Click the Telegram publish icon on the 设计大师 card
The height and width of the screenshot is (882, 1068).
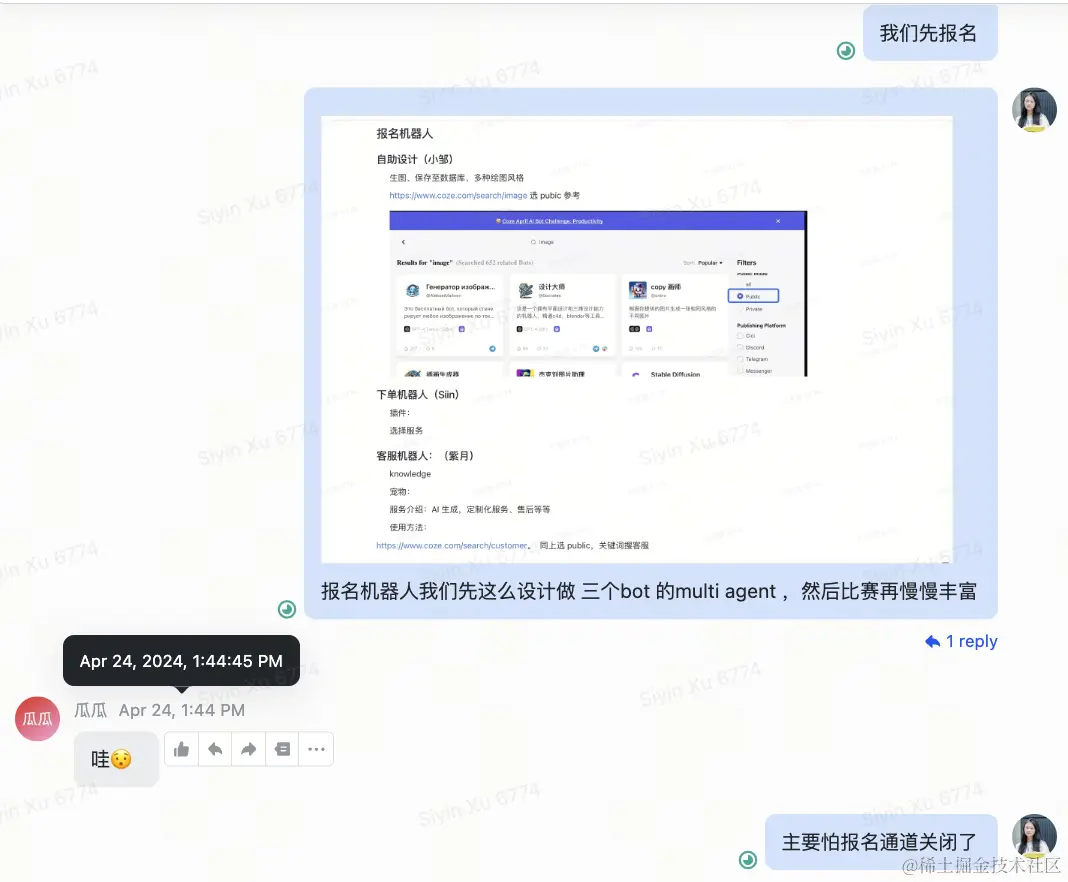pyautogui.click(x=595, y=349)
